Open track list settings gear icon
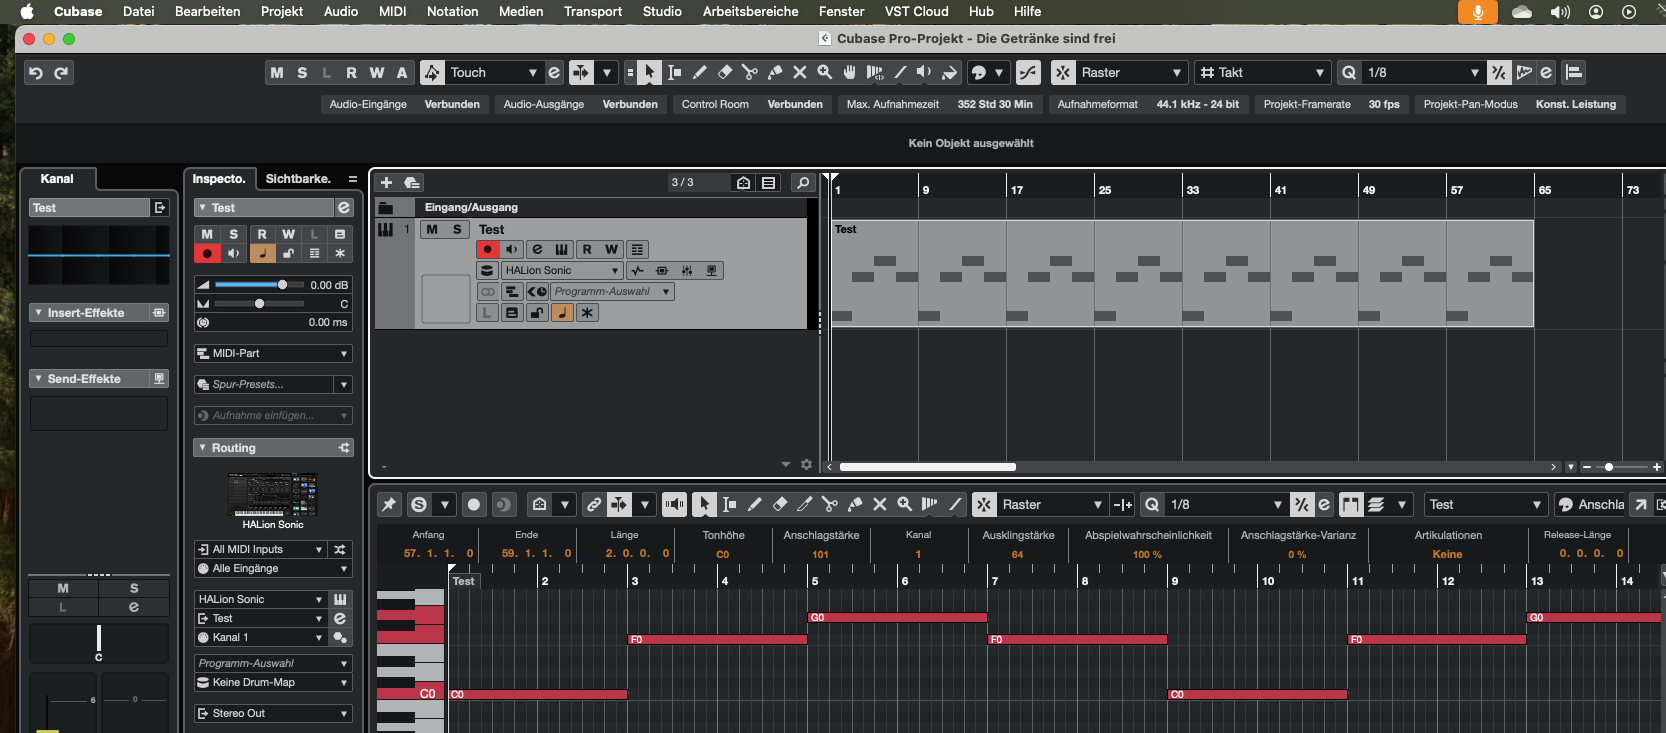Image resolution: width=1666 pixels, height=733 pixels. [806, 464]
